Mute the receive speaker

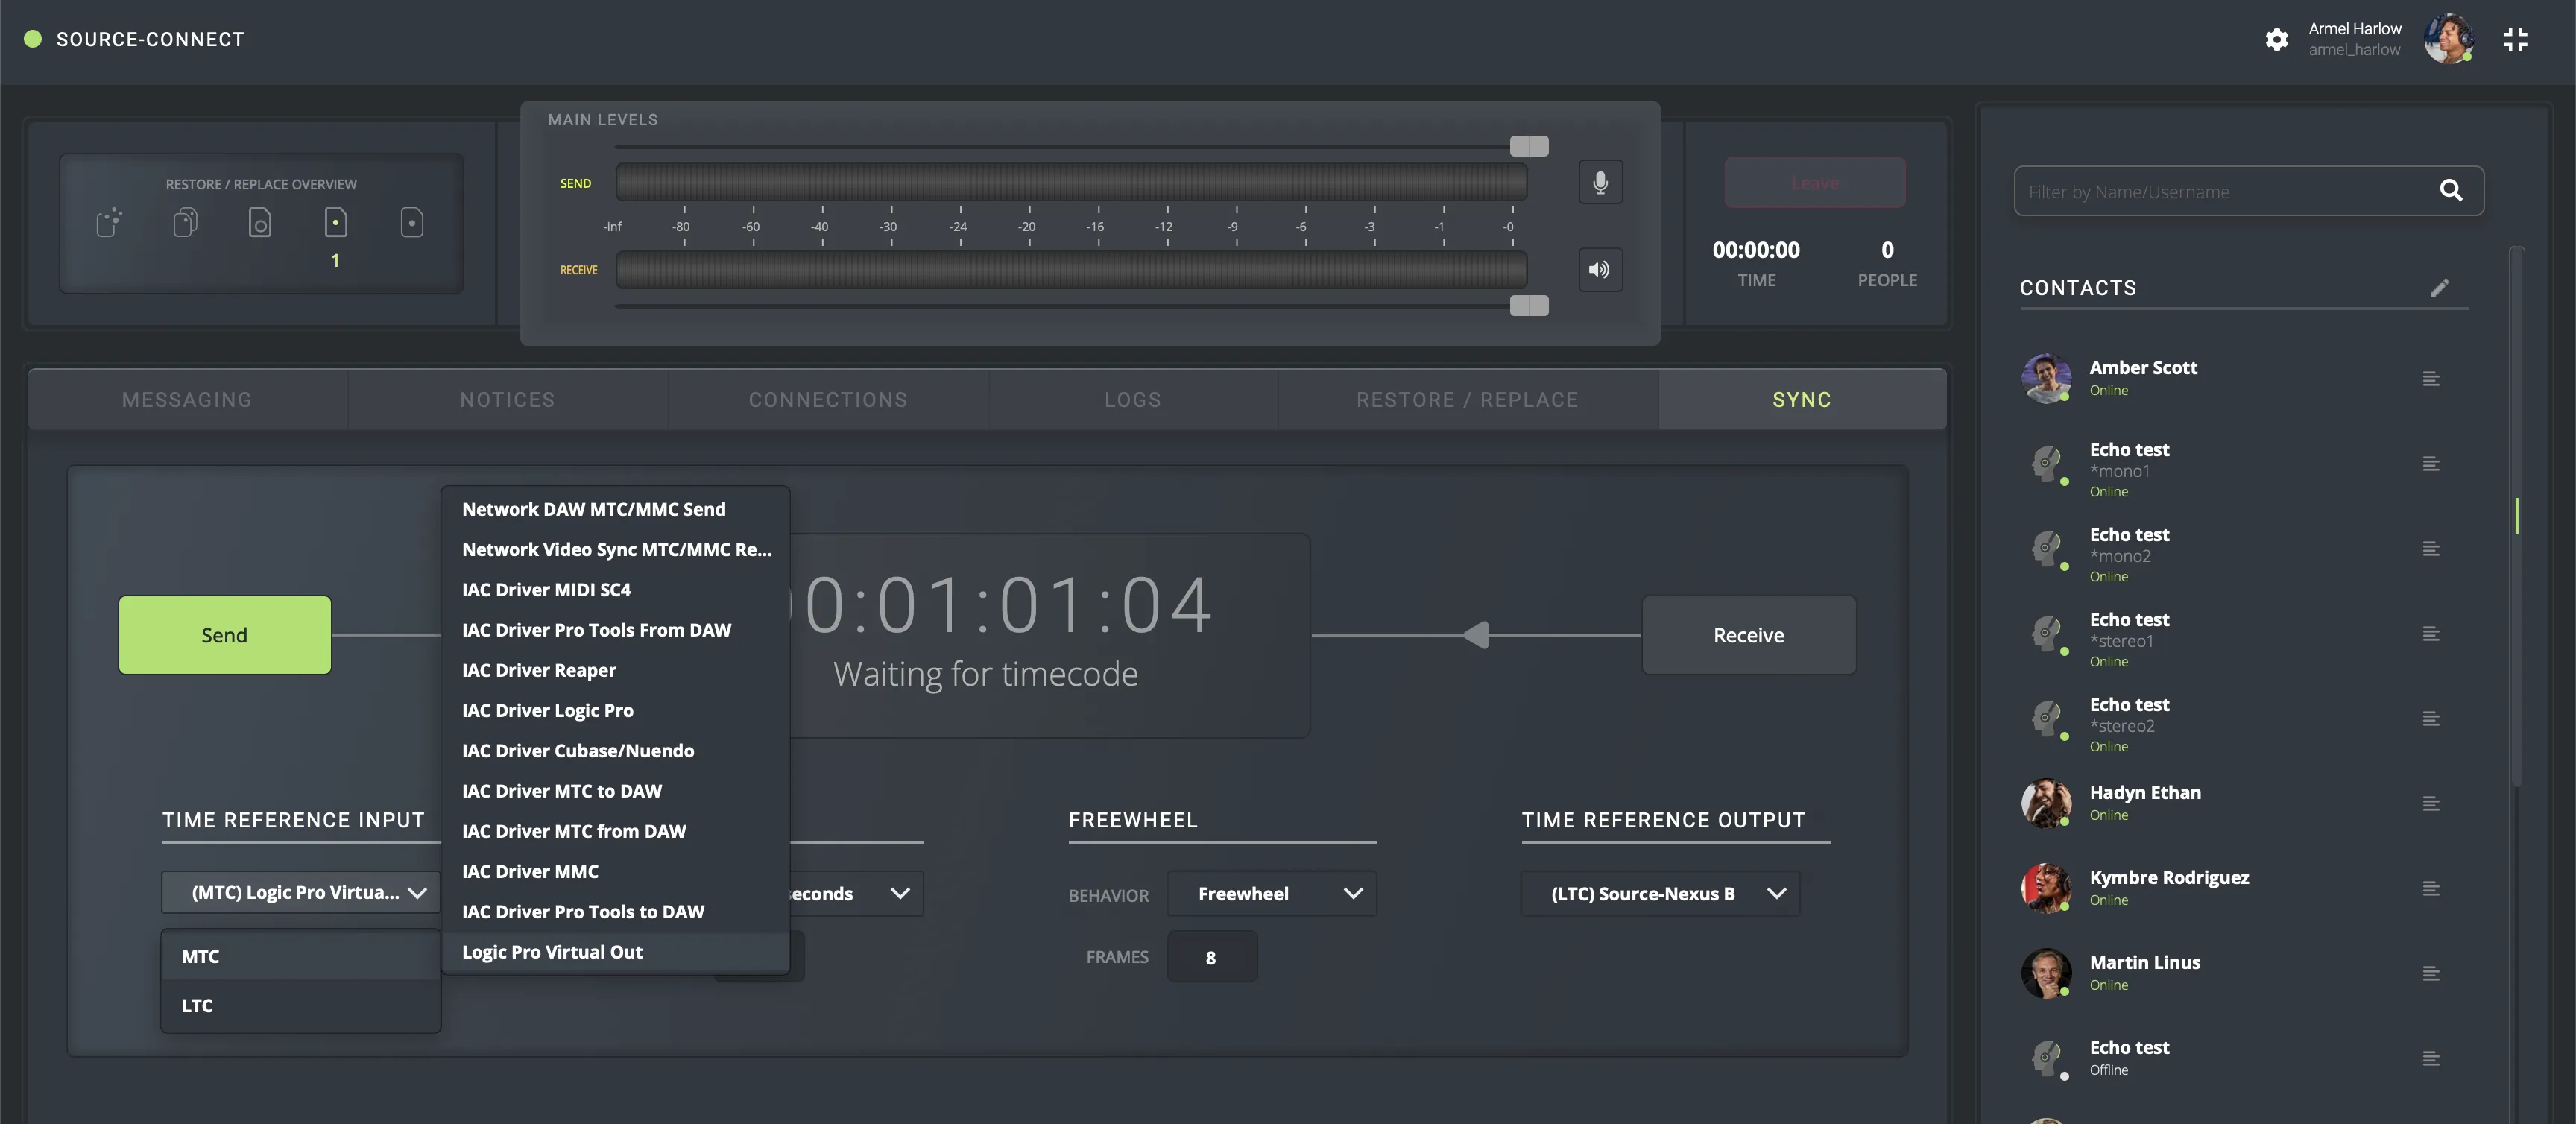[1600, 270]
